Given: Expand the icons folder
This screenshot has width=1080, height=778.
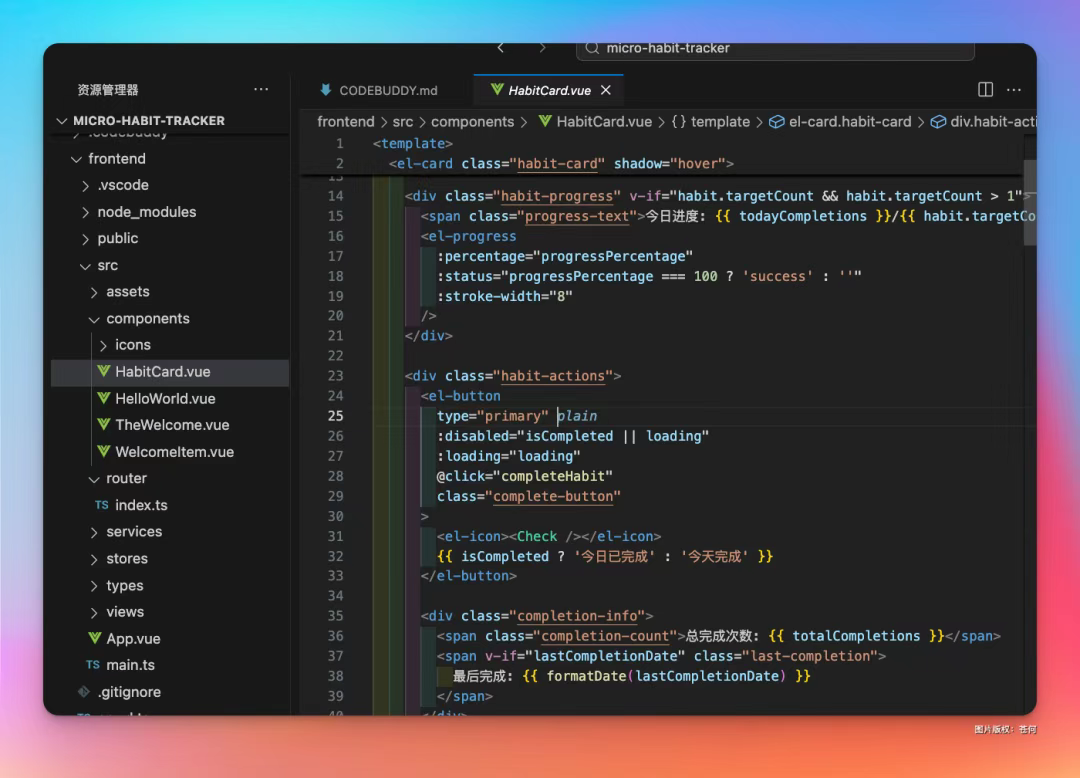Looking at the screenshot, I should [x=132, y=345].
